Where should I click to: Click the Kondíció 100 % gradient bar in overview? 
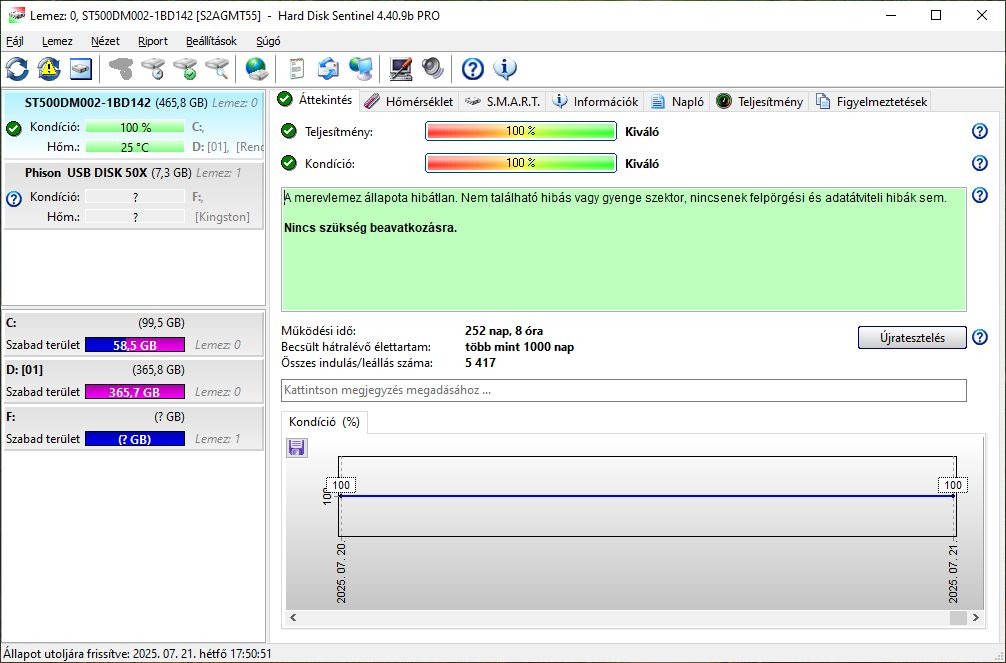(520, 163)
